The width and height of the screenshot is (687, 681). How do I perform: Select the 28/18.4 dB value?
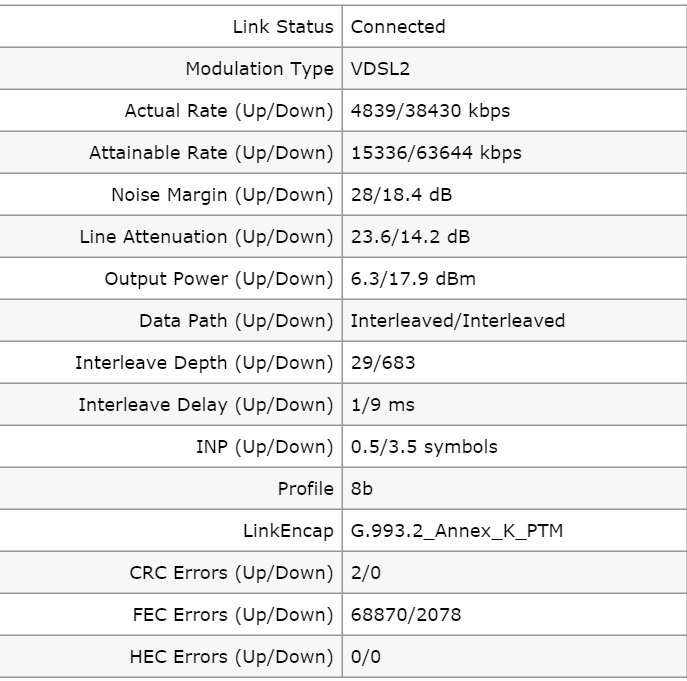tap(401, 195)
